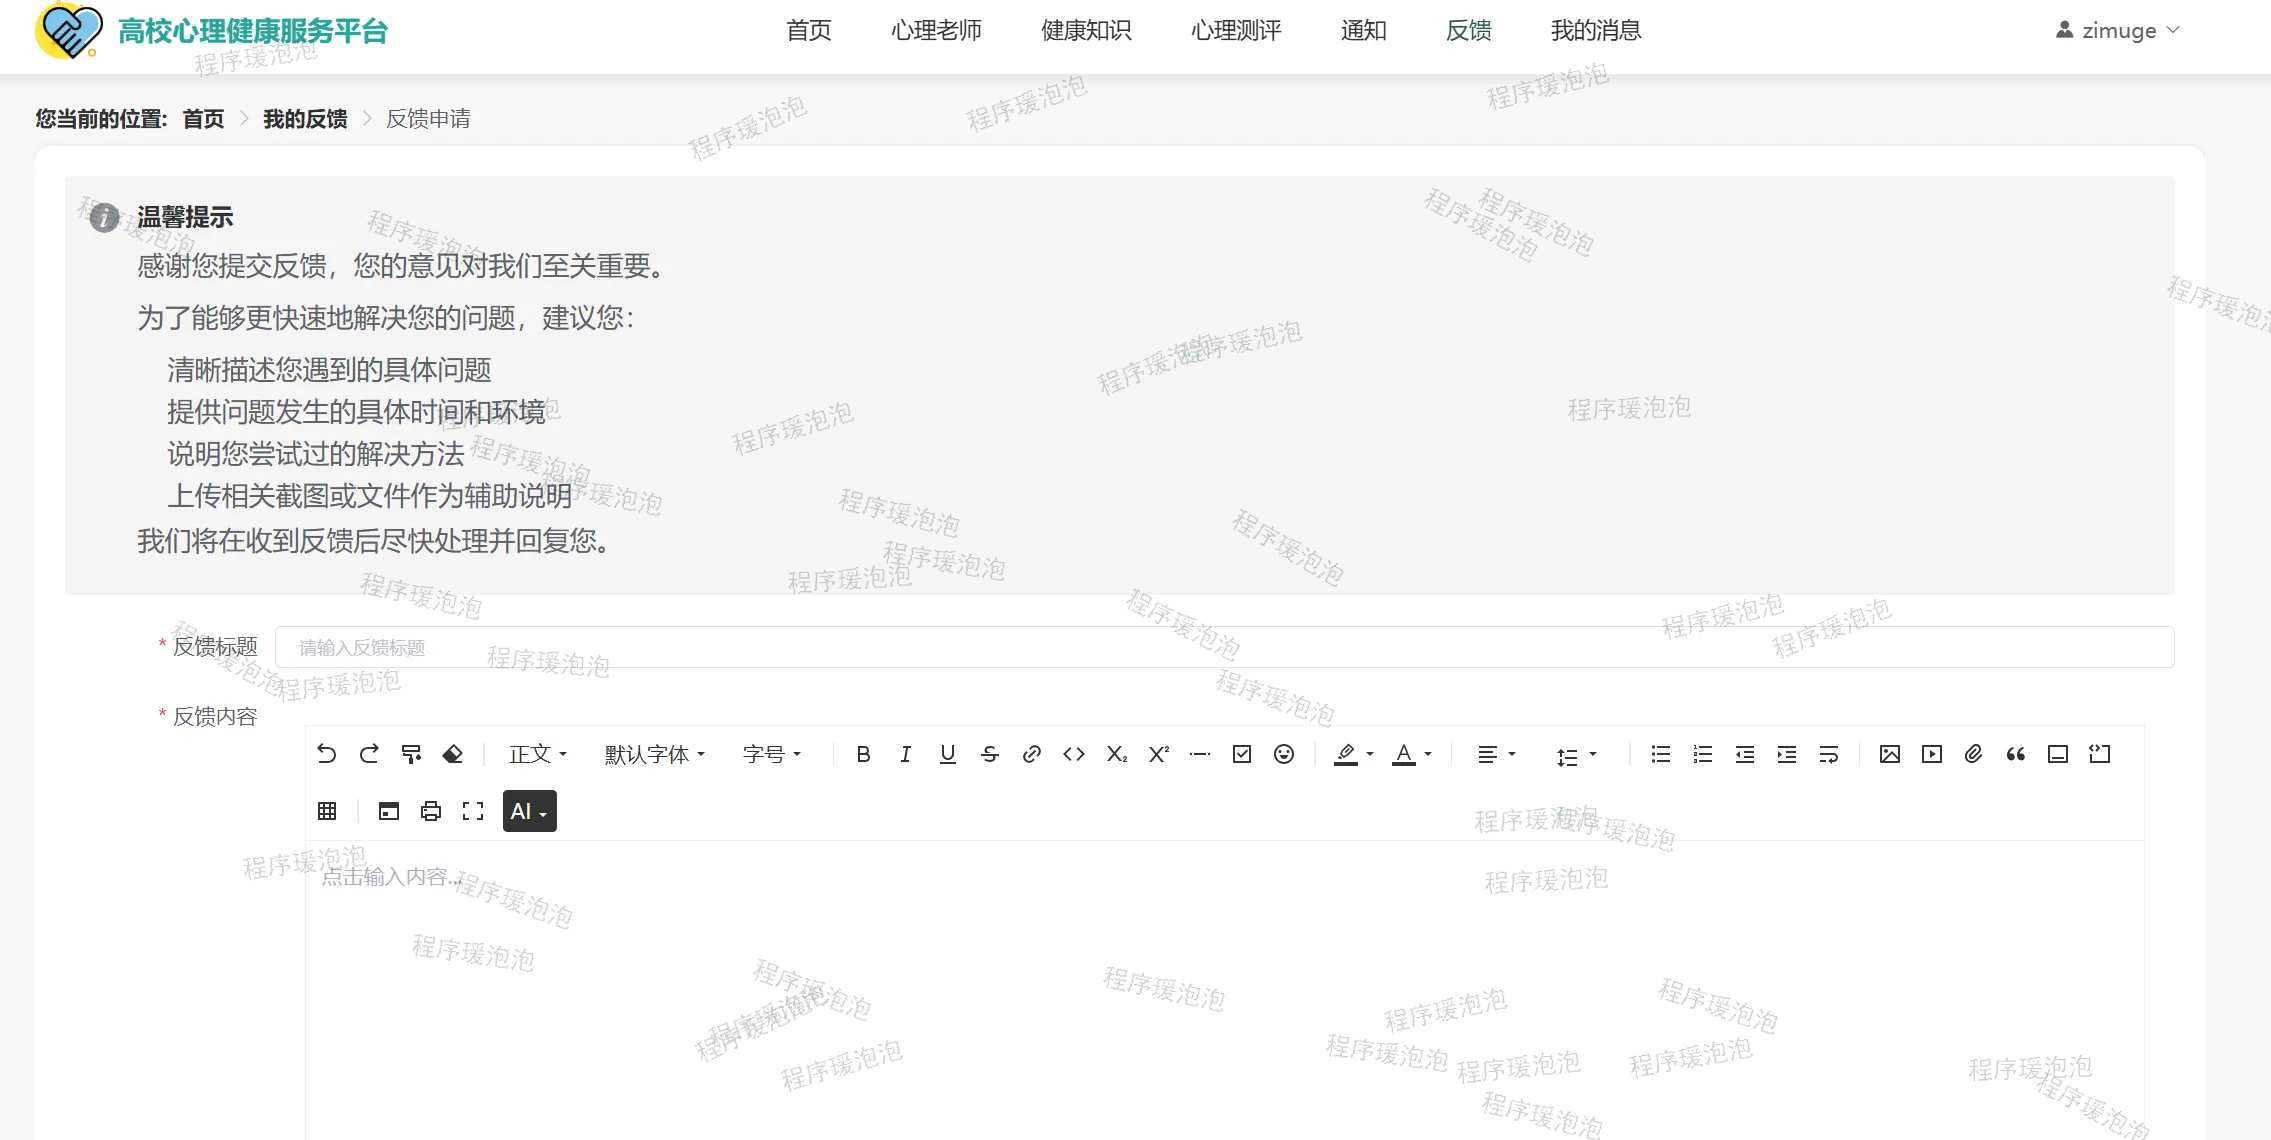
Task: Expand the 默认字体 font dropdown
Action: coord(655,754)
